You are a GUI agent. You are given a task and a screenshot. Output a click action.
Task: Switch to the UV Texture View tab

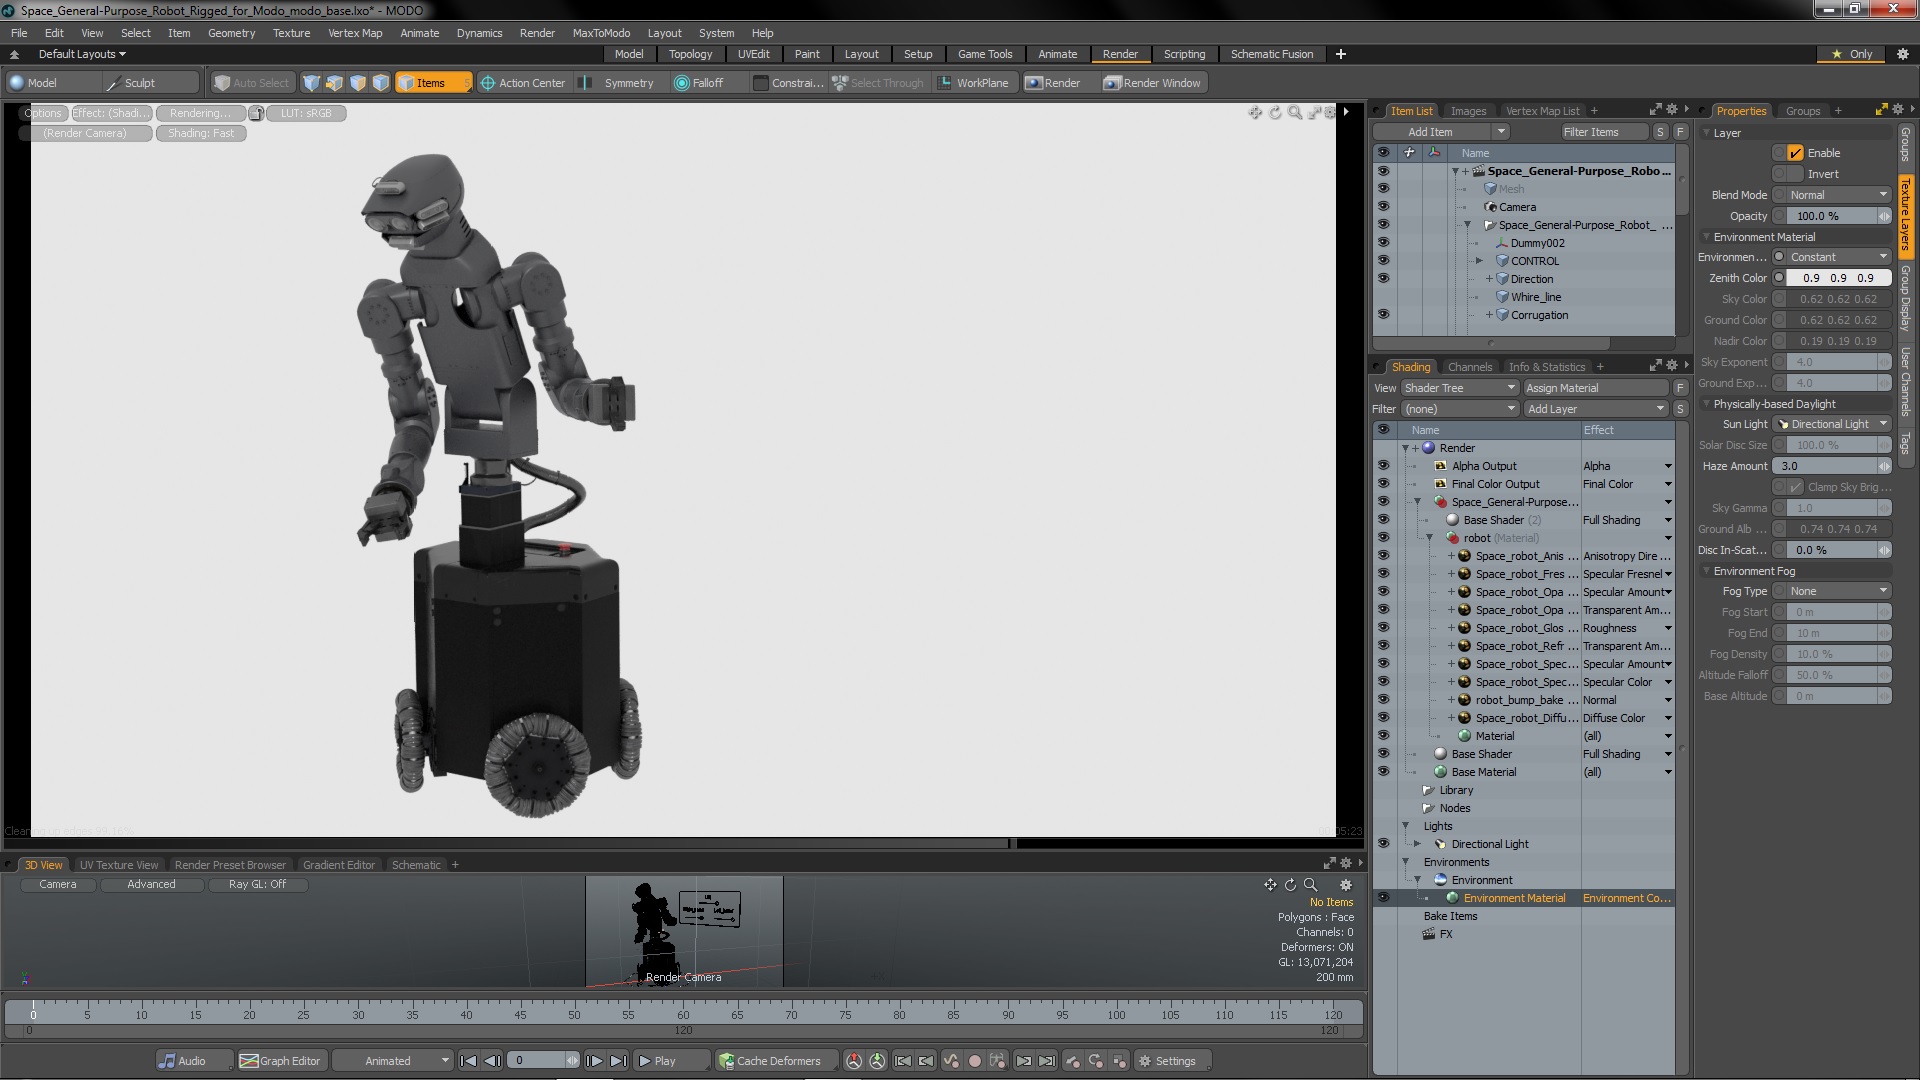118,865
